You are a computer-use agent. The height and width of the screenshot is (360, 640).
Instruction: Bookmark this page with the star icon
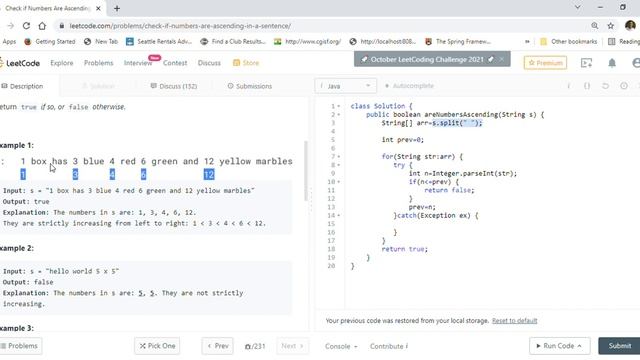(611, 26)
